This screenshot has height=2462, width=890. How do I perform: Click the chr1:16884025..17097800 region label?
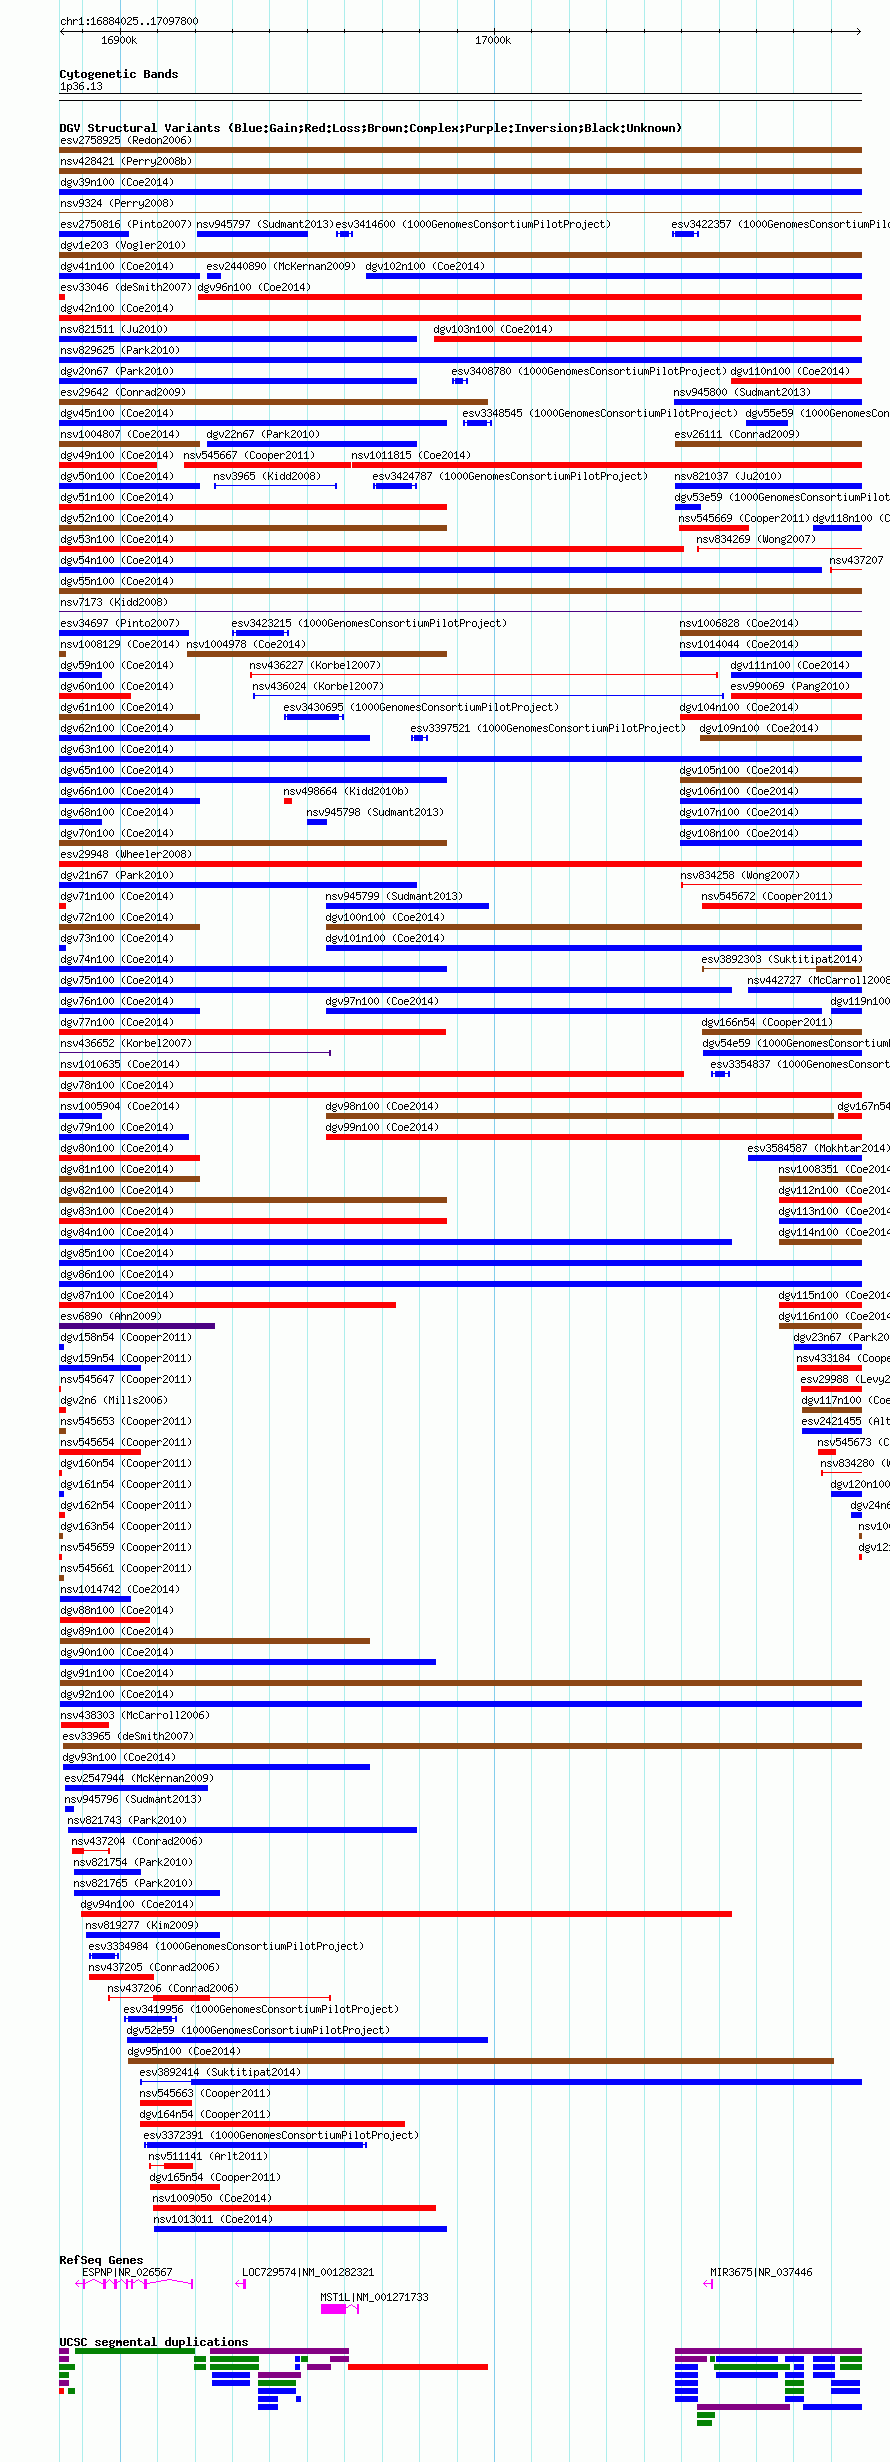[x=129, y=21]
